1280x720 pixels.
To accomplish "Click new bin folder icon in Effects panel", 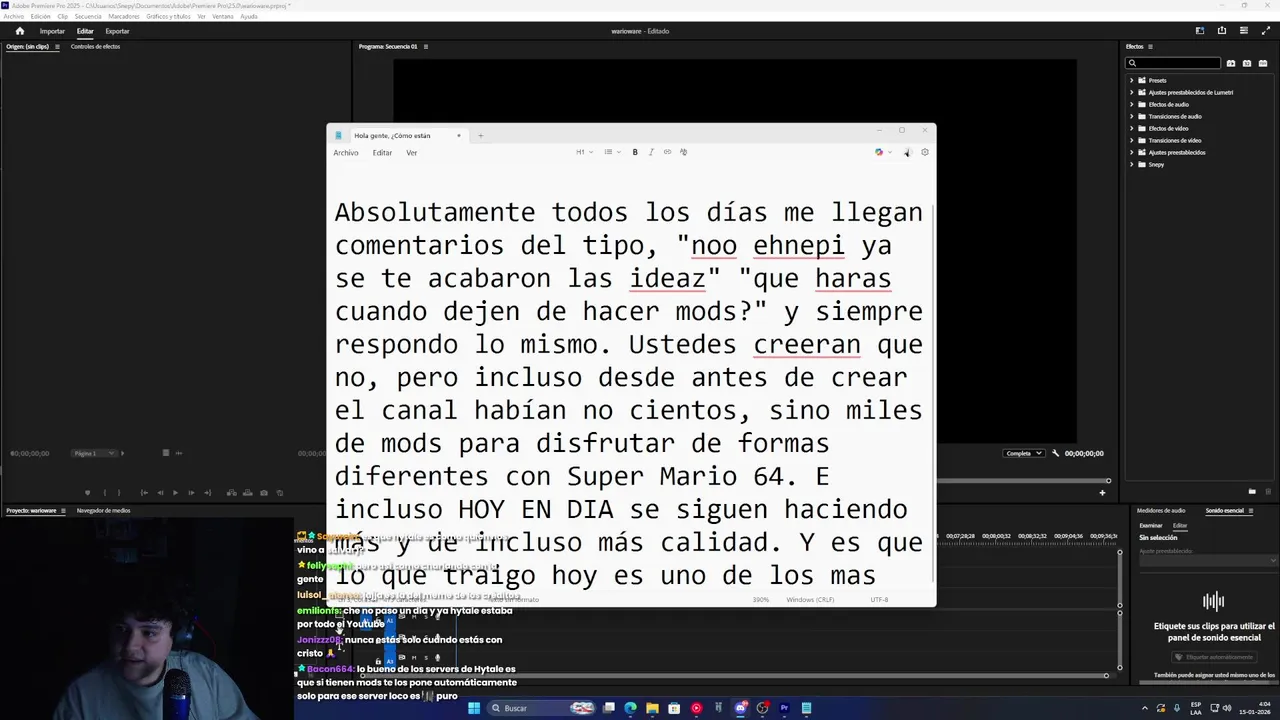I will click(1252, 491).
